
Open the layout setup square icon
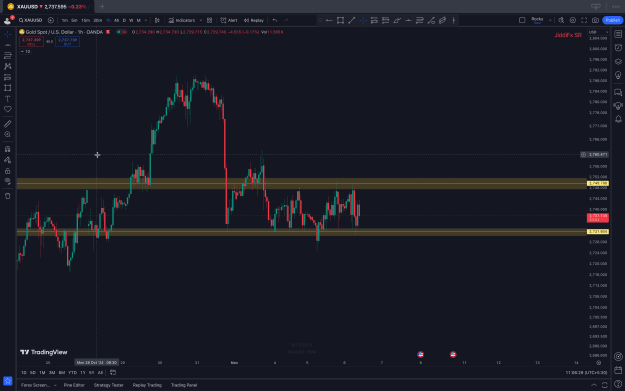click(x=522, y=20)
